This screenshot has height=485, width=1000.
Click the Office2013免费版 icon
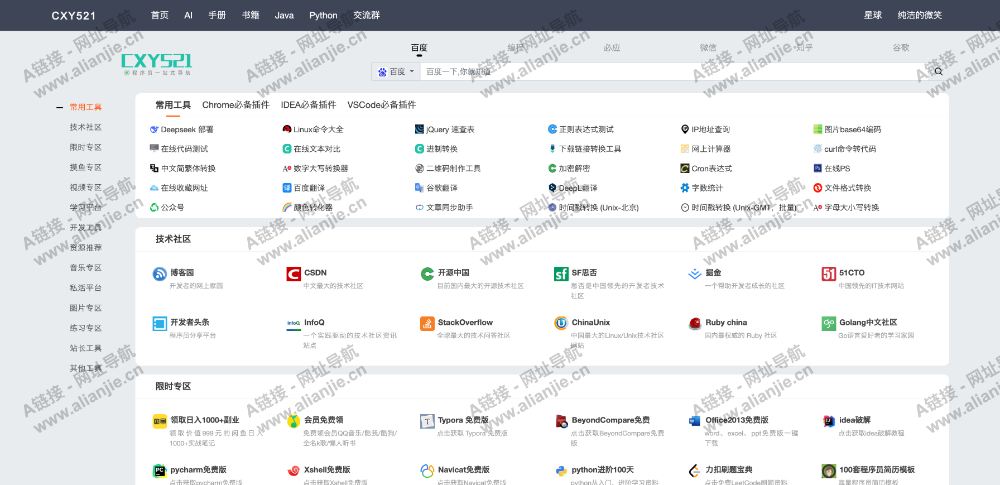point(695,421)
